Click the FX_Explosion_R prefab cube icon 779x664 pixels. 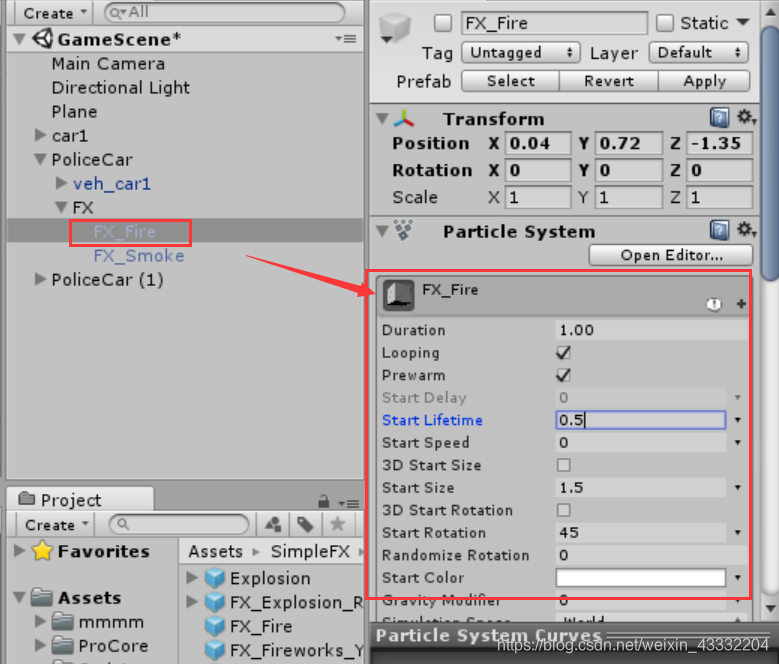click(x=215, y=602)
